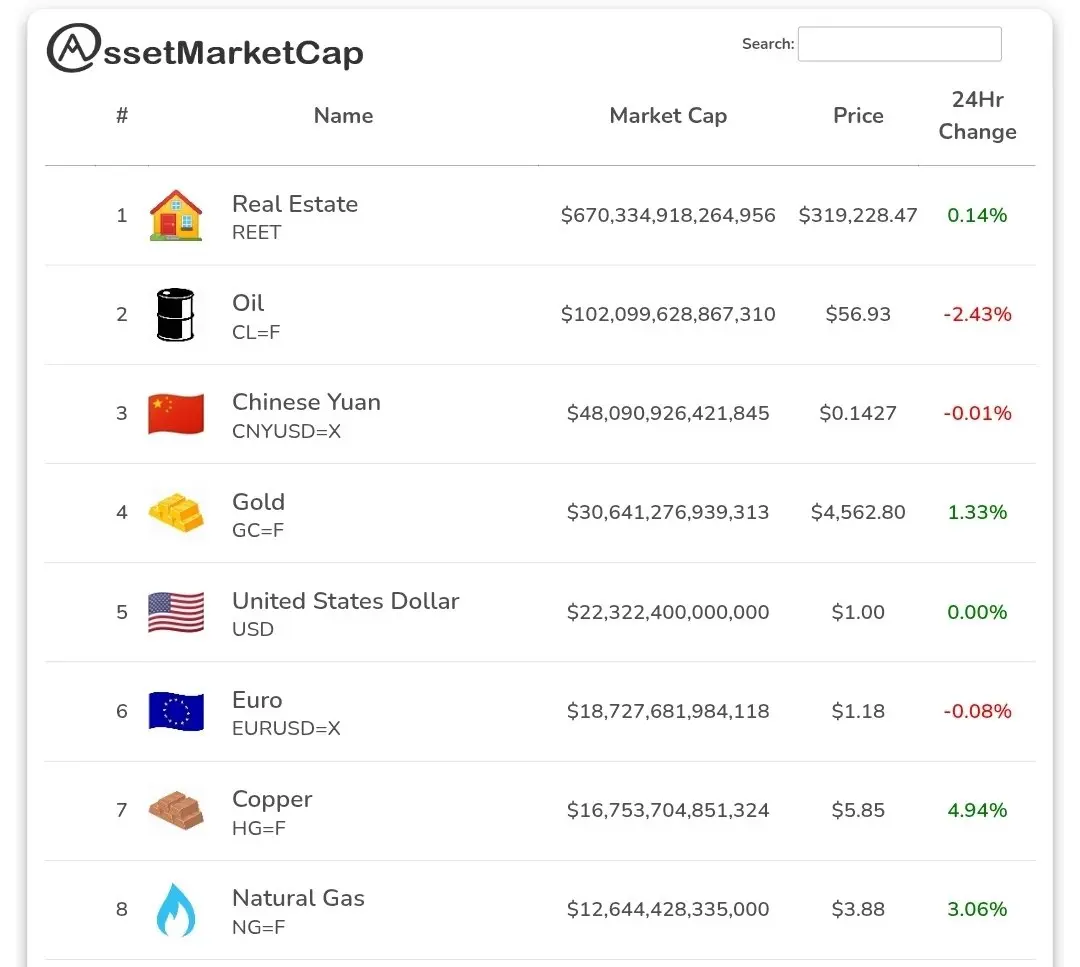Focus the Search input field
This screenshot has width=1080, height=967.
pos(899,44)
